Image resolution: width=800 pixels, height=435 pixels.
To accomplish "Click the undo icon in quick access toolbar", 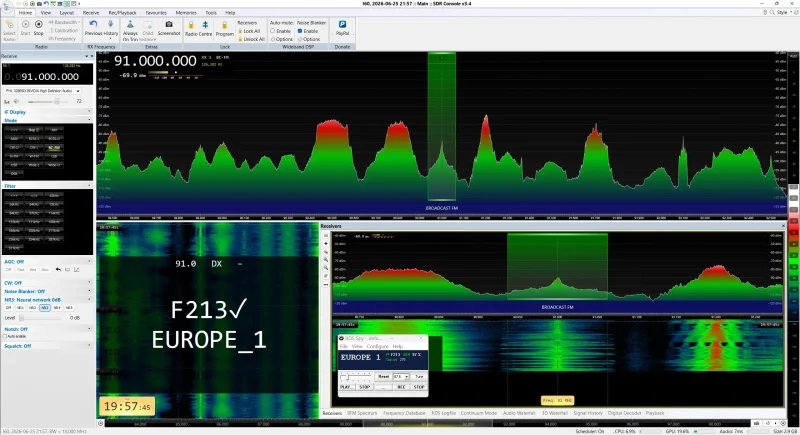I will pos(46,4).
